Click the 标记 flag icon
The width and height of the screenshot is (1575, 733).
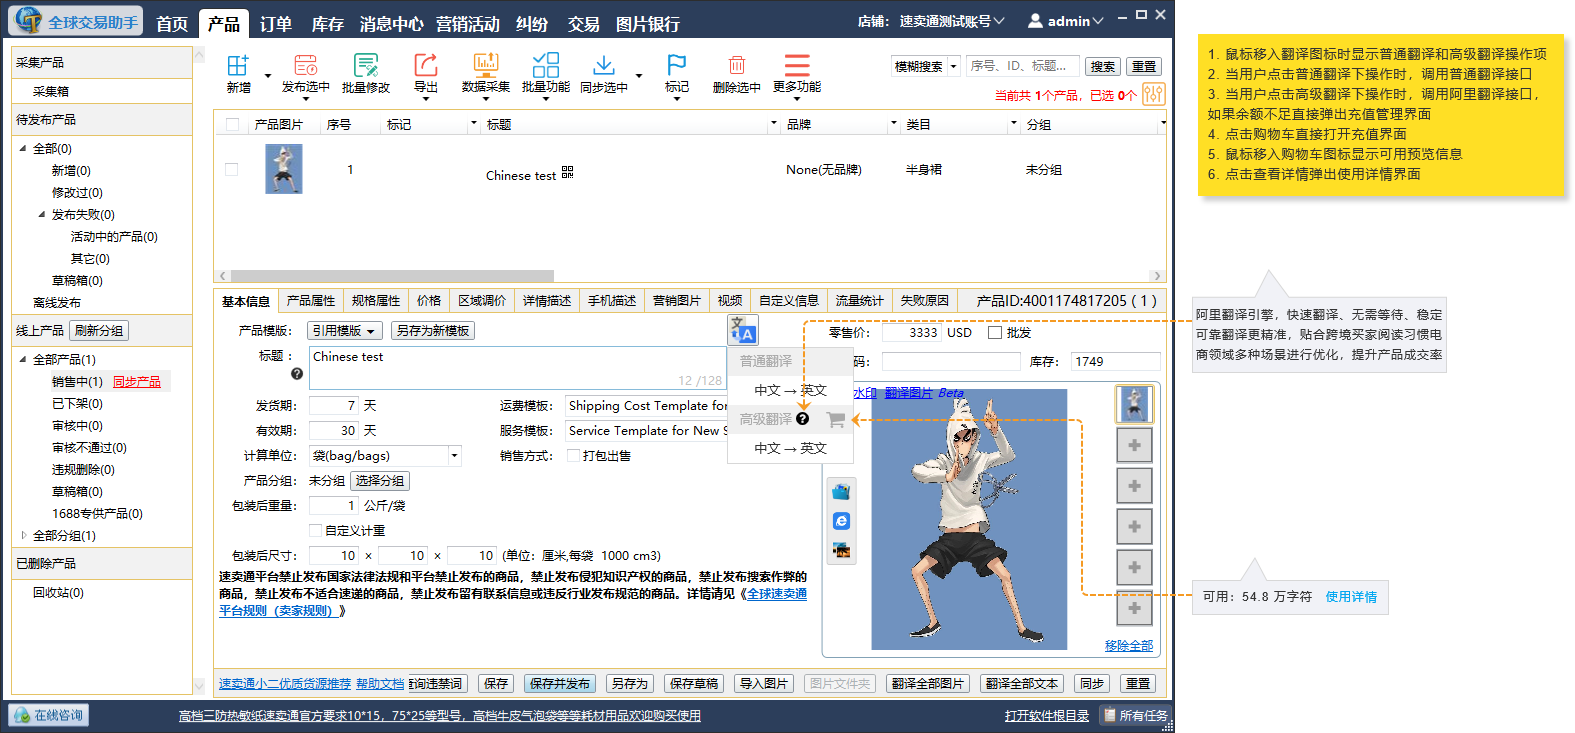tap(677, 66)
